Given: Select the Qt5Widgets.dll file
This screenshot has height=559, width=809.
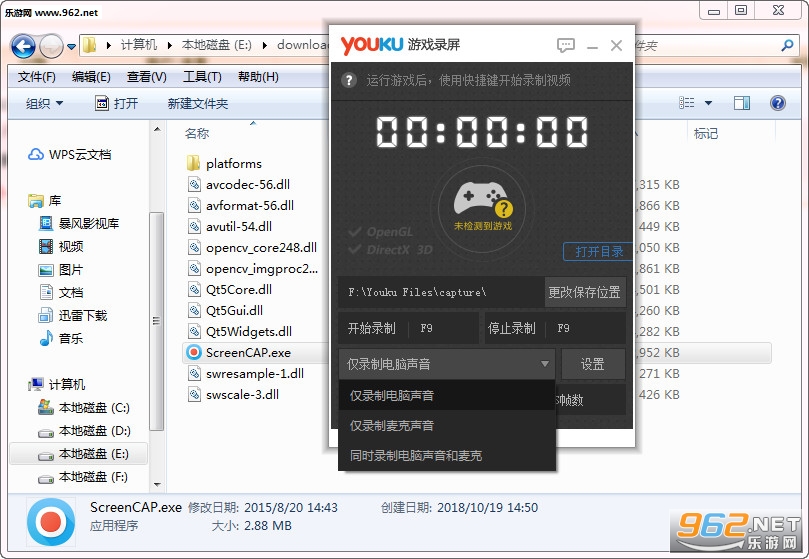Looking at the screenshot, I should [239, 331].
